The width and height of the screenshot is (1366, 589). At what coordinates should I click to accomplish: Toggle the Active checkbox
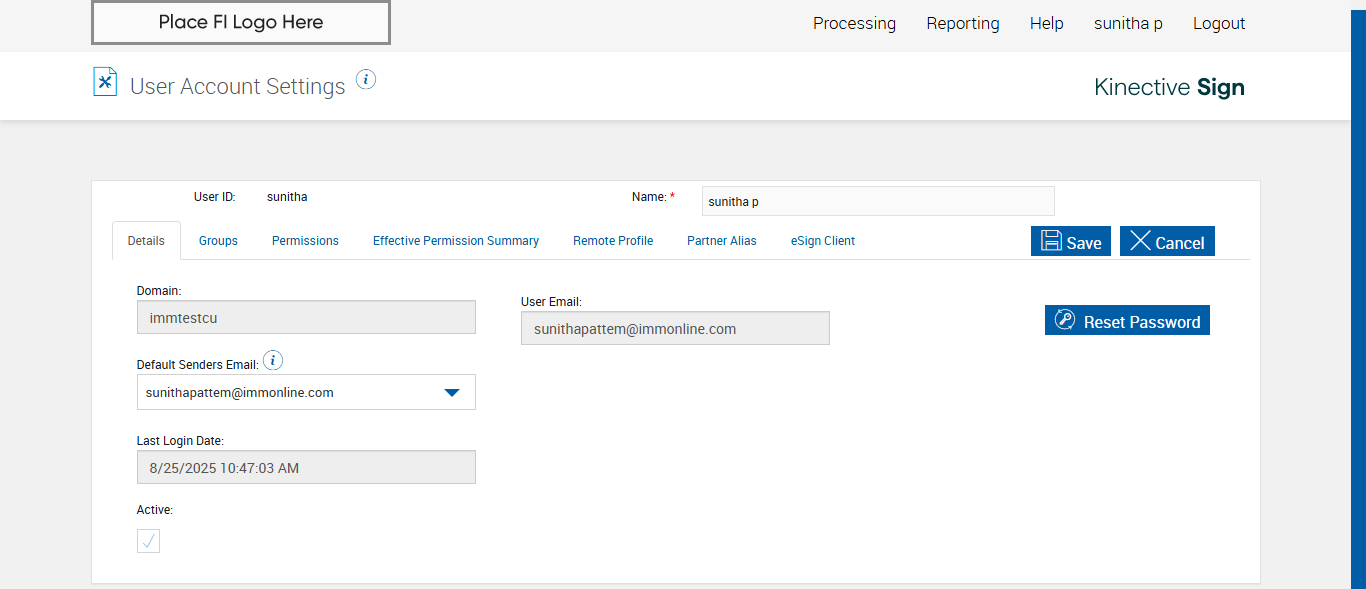pos(148,541)
